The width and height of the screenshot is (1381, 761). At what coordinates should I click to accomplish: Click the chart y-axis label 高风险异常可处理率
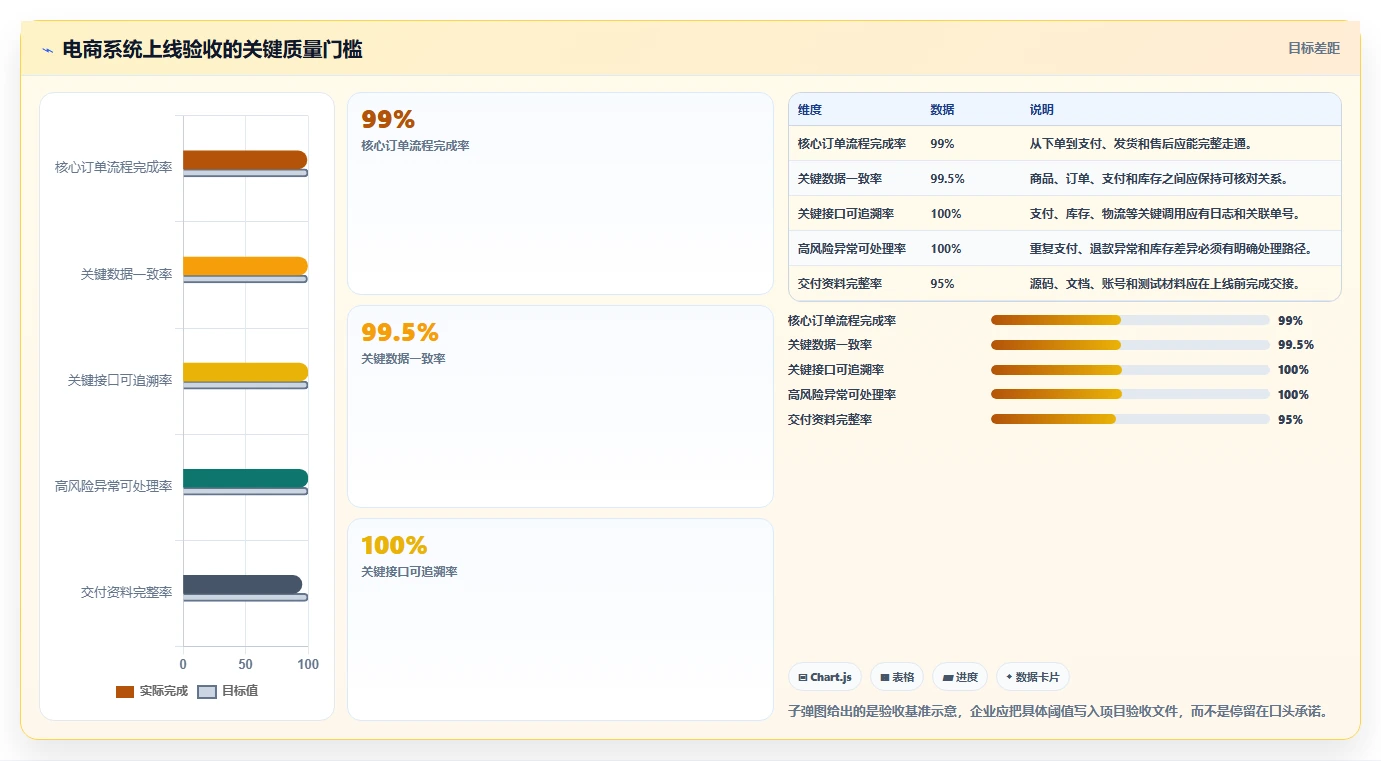point(113,486)
